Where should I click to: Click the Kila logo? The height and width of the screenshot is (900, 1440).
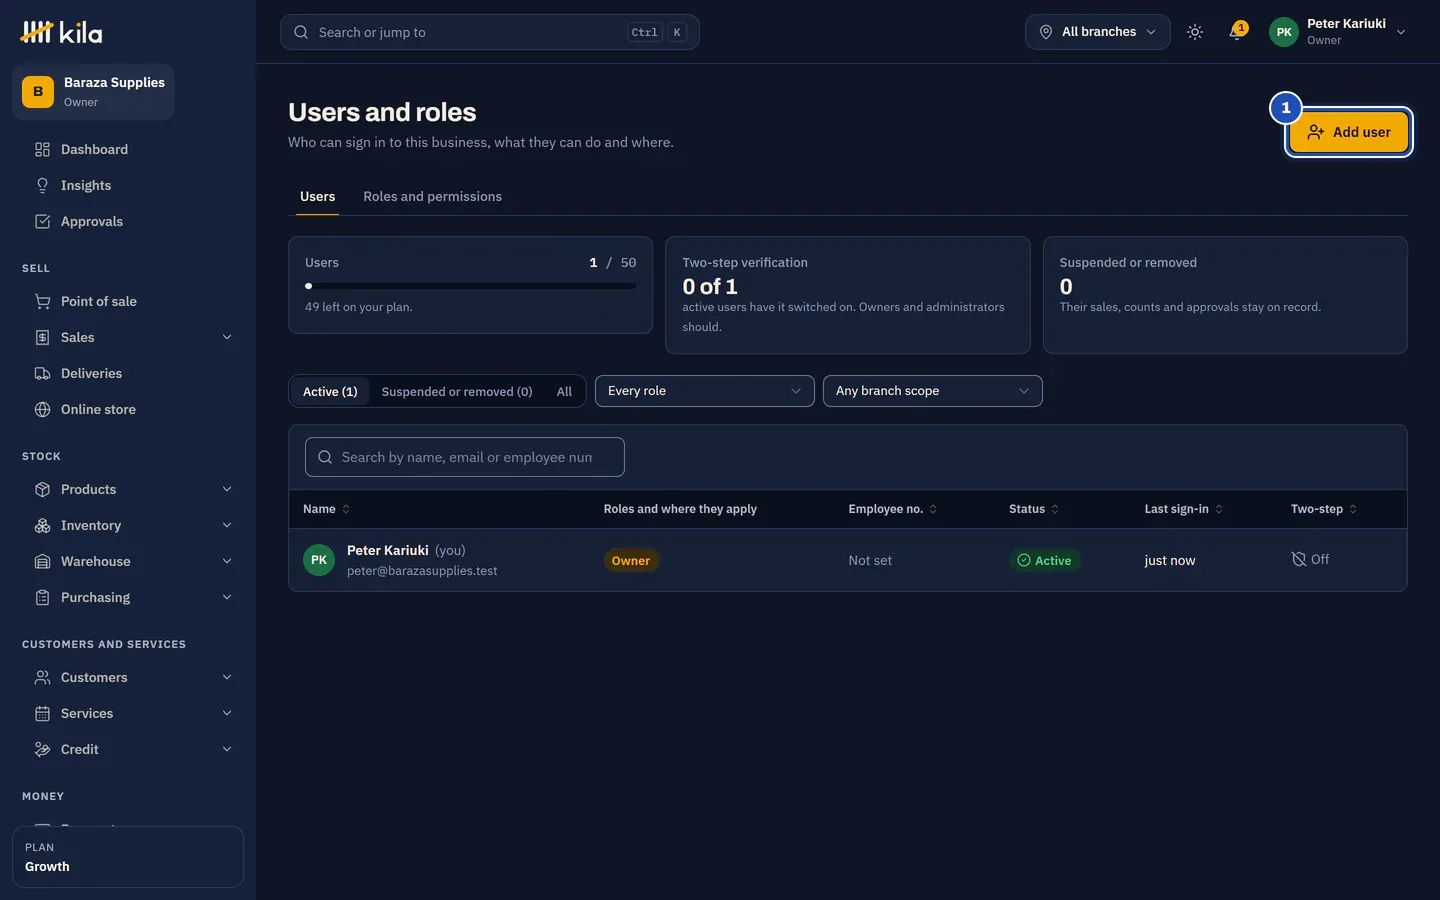62,32
